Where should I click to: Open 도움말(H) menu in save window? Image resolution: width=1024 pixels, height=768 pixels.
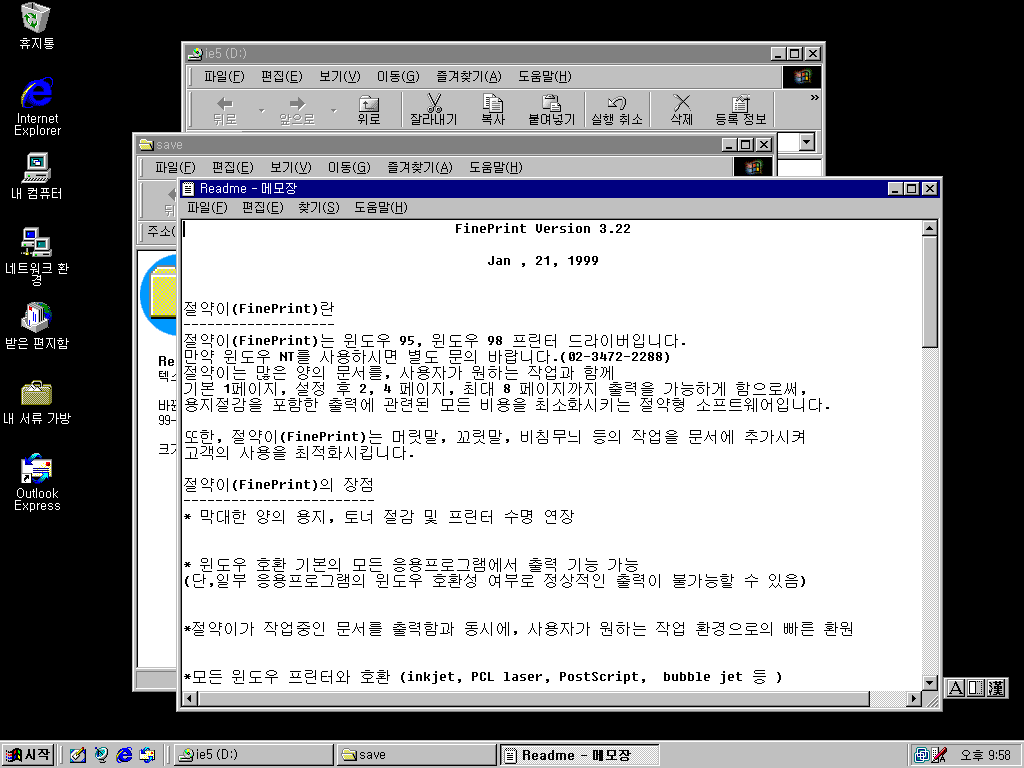(496, 168)
